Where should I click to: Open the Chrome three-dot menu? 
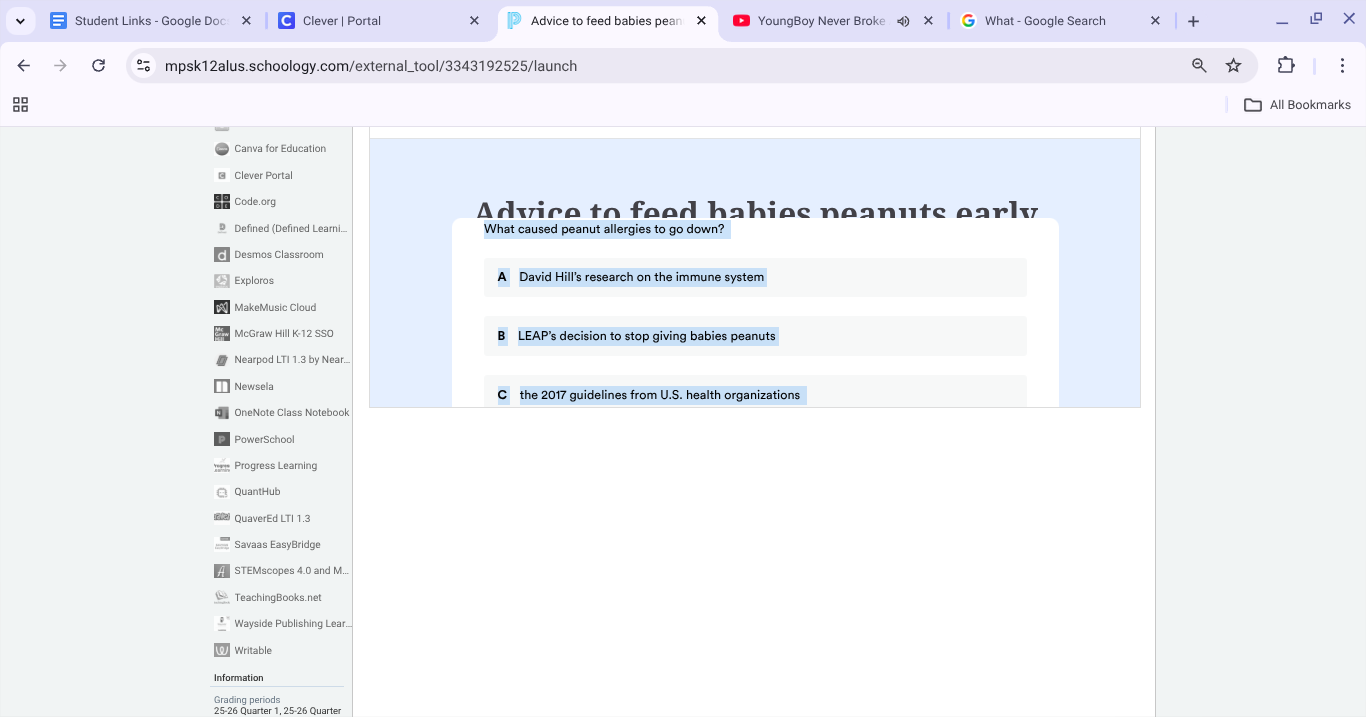click(x=1342, y=66)
